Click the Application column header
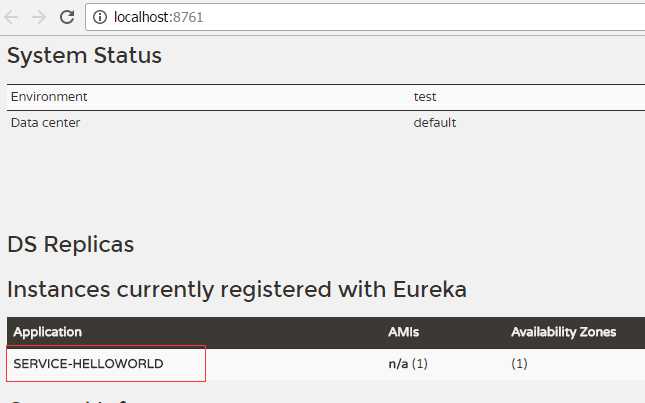The width and height of the screenshot is (645, 403). [48, 332]
